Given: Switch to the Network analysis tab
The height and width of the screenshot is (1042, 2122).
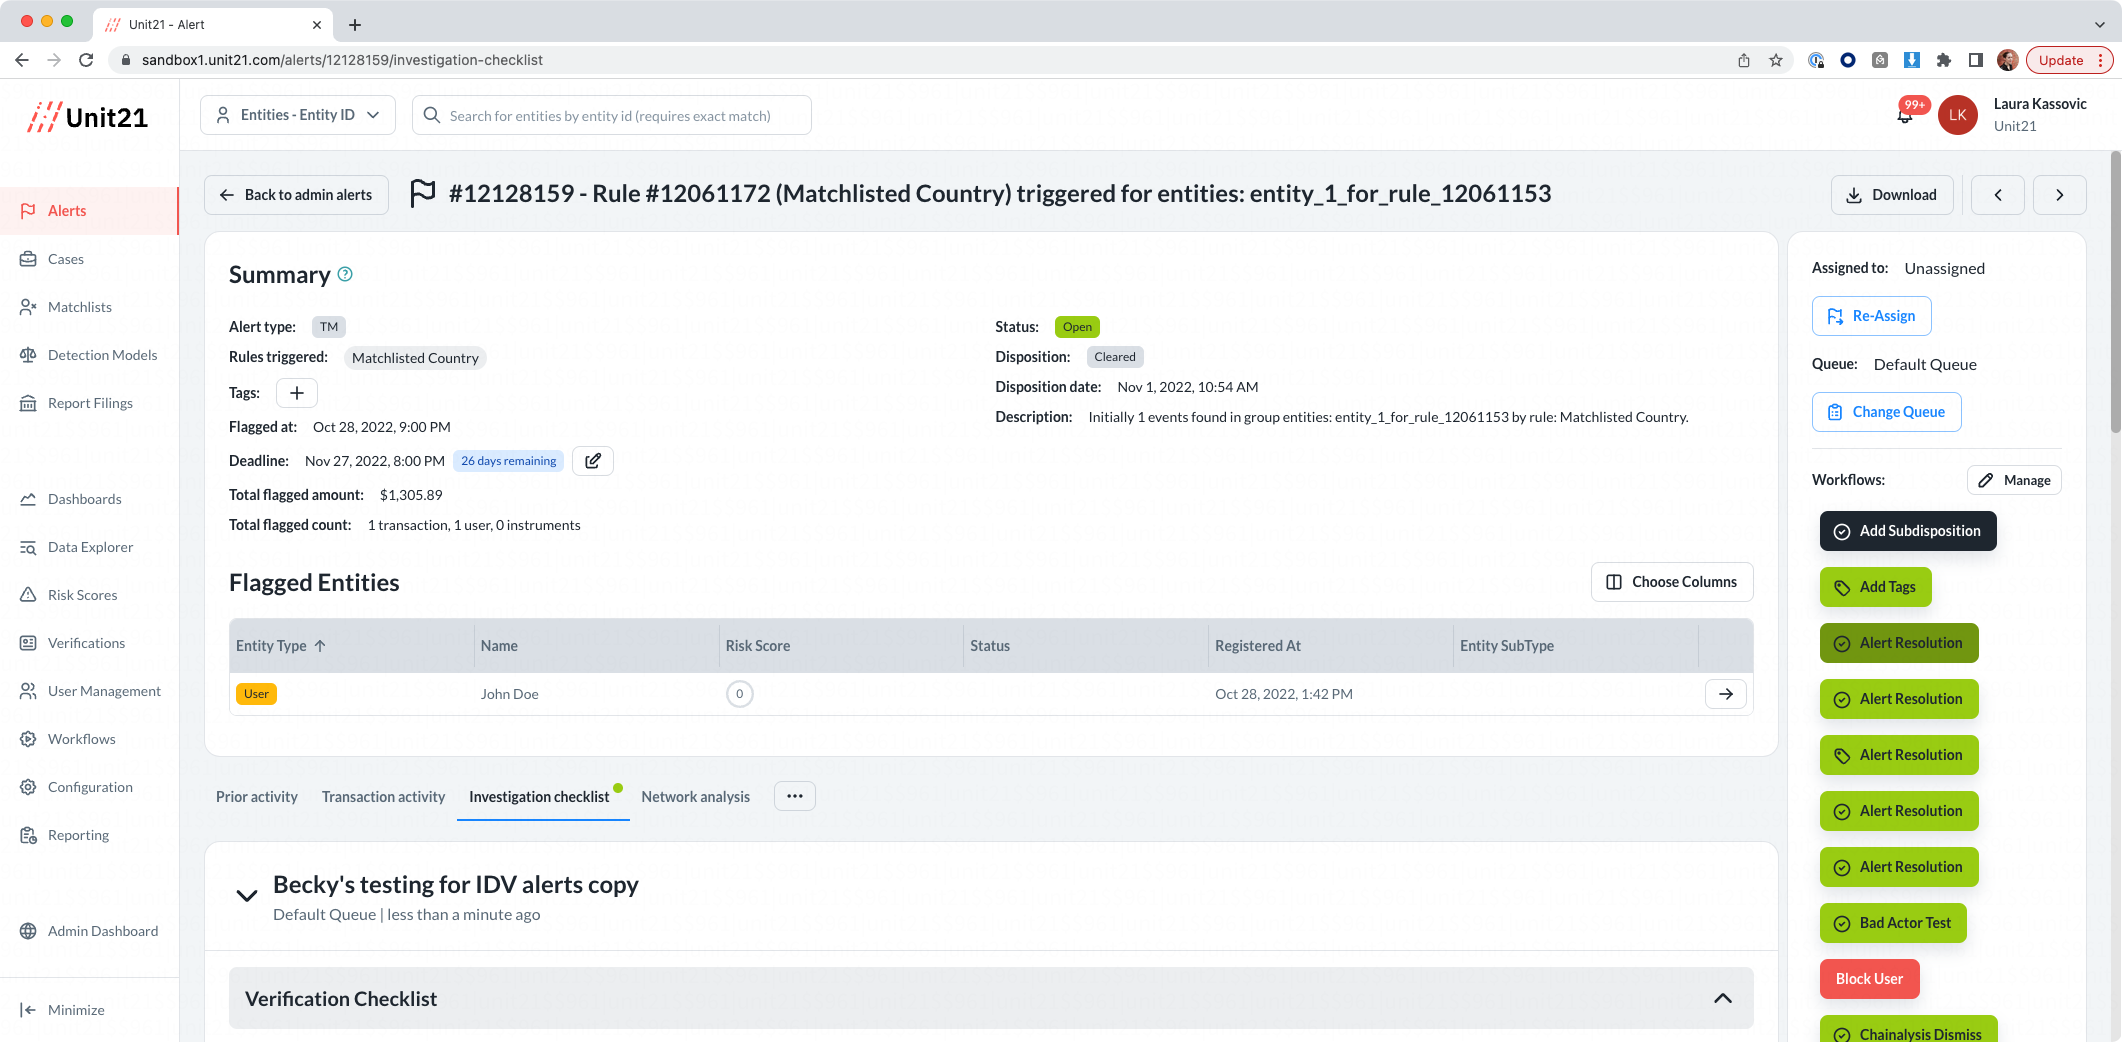Looking at the screenshot, I should (x=696, y=797).
